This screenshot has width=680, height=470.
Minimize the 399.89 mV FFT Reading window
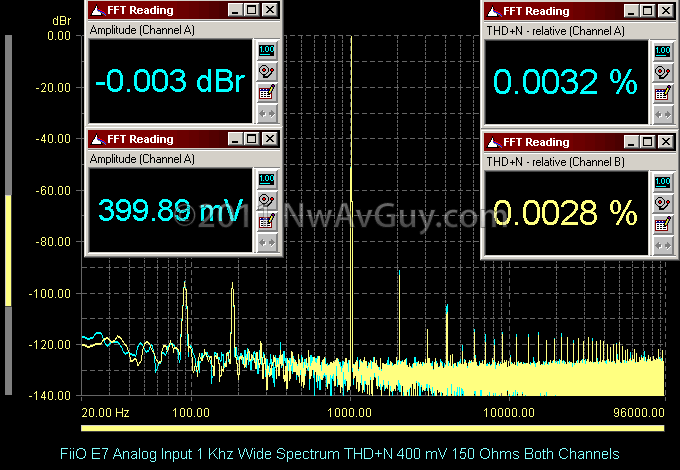pyautogui.click(x=235, y=139)
